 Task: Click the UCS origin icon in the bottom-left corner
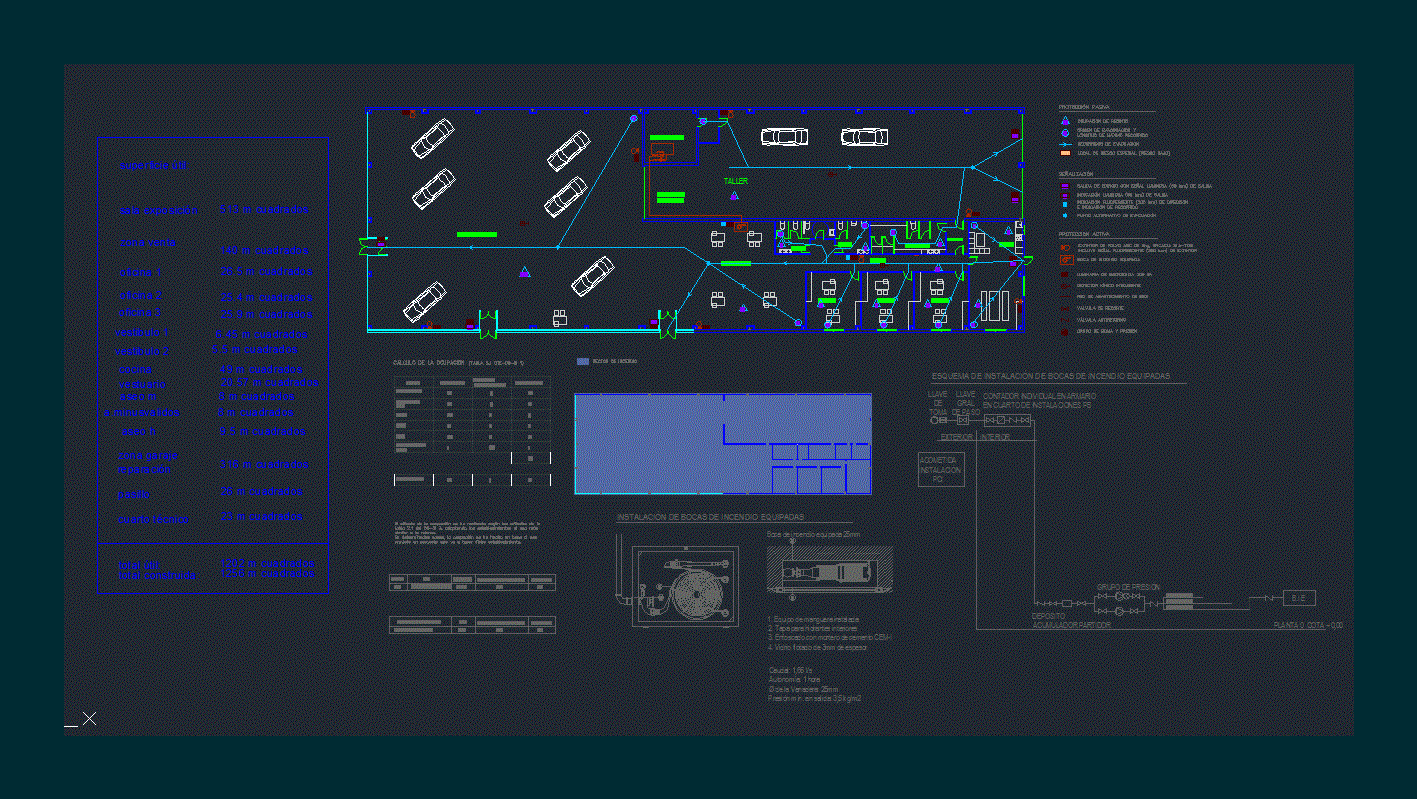(81, 719)
